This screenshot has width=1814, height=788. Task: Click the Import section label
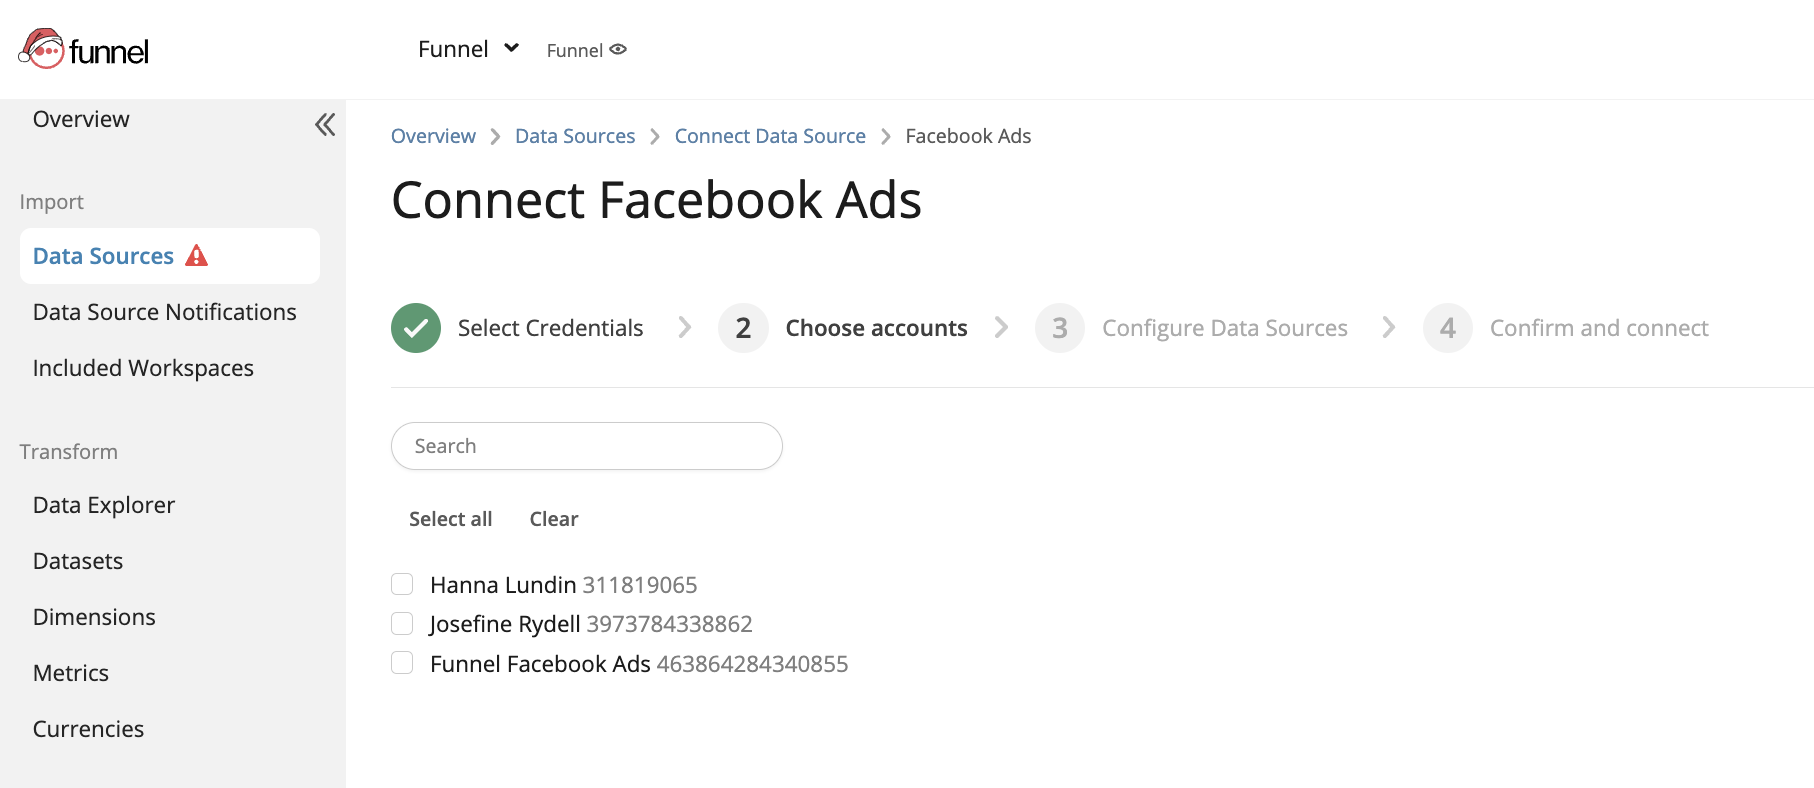51,202
